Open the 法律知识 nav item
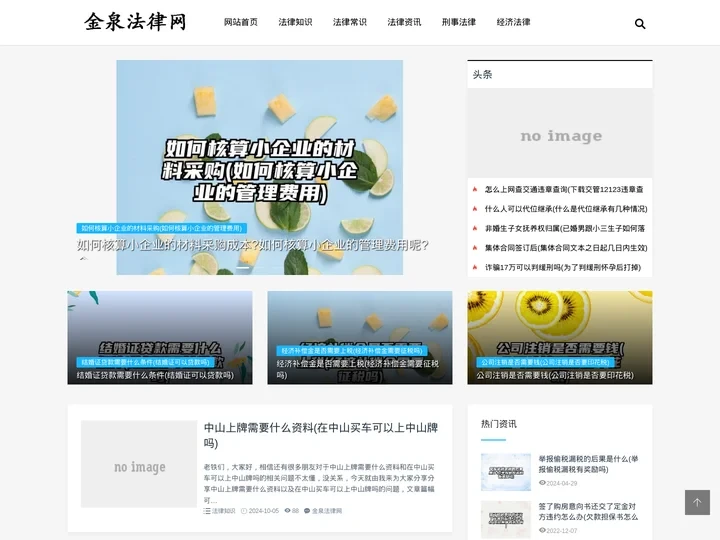The width and height of the screenshot is (720, 540). (295, 22)
